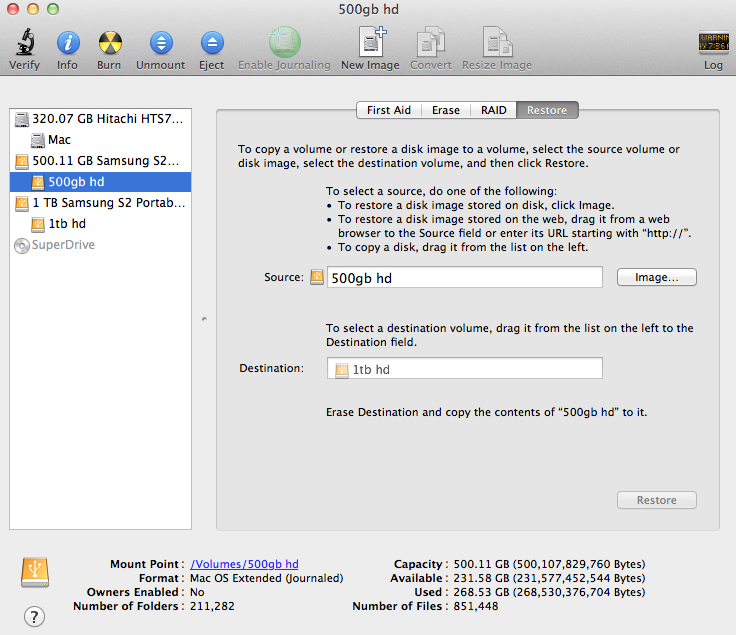736x635 pixels.
Task: Click the Convert toolbar icon
Action: pyautogui.click(x=430, y=42)
